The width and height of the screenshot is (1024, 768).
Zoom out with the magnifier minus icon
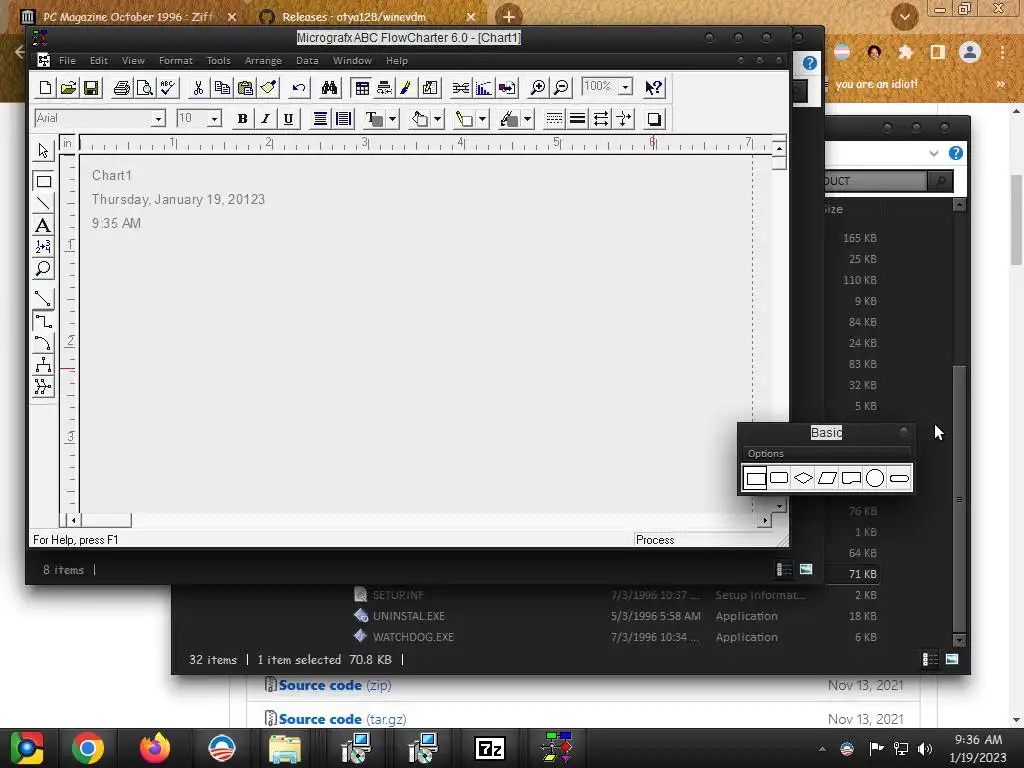click(x=562, y=88)
